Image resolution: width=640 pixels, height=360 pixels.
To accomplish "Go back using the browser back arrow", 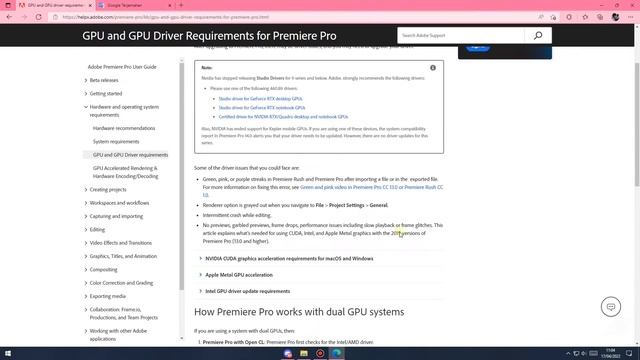I will click(x=9, y=17).
